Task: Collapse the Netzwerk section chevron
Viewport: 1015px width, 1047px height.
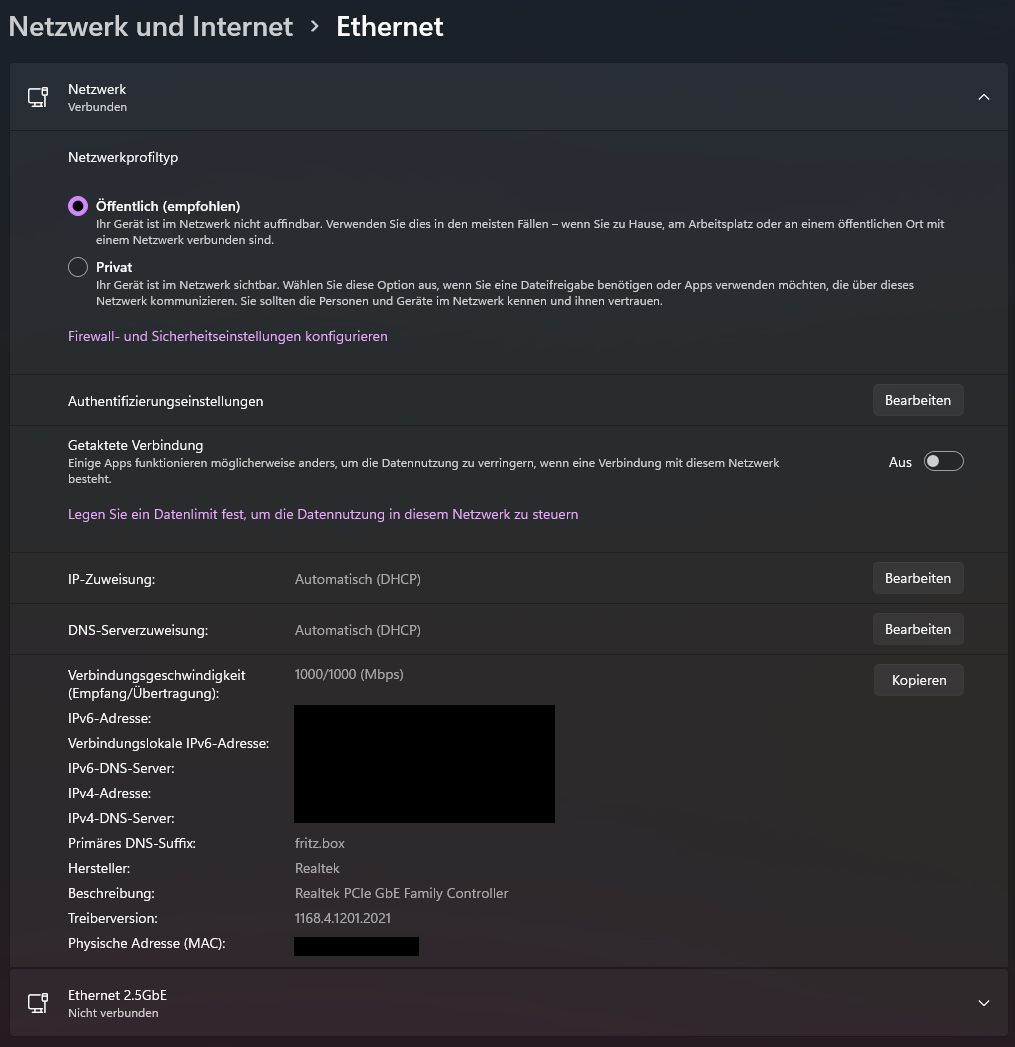Action: coord(983,97)
